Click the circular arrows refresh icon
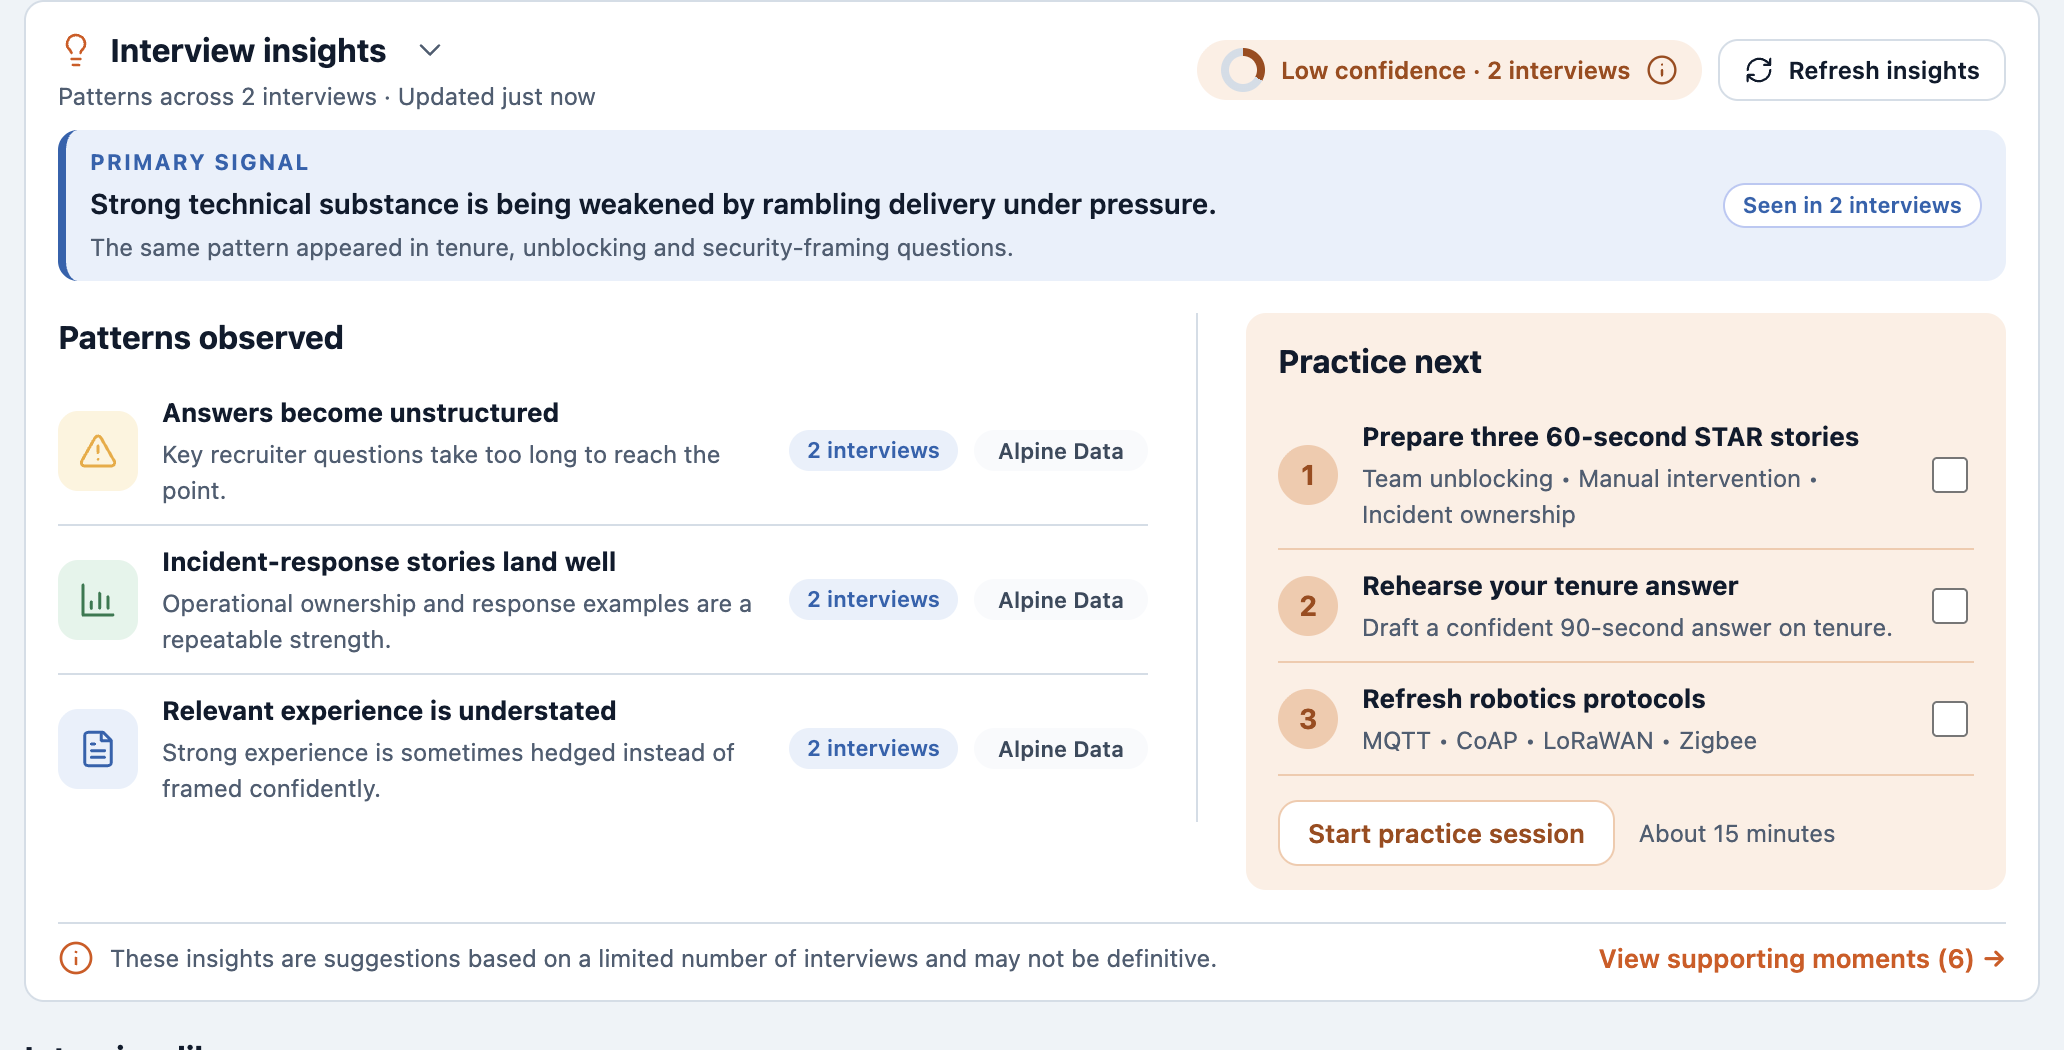The width and height of the screenshot is (2064, 1050). (1759, 71)
